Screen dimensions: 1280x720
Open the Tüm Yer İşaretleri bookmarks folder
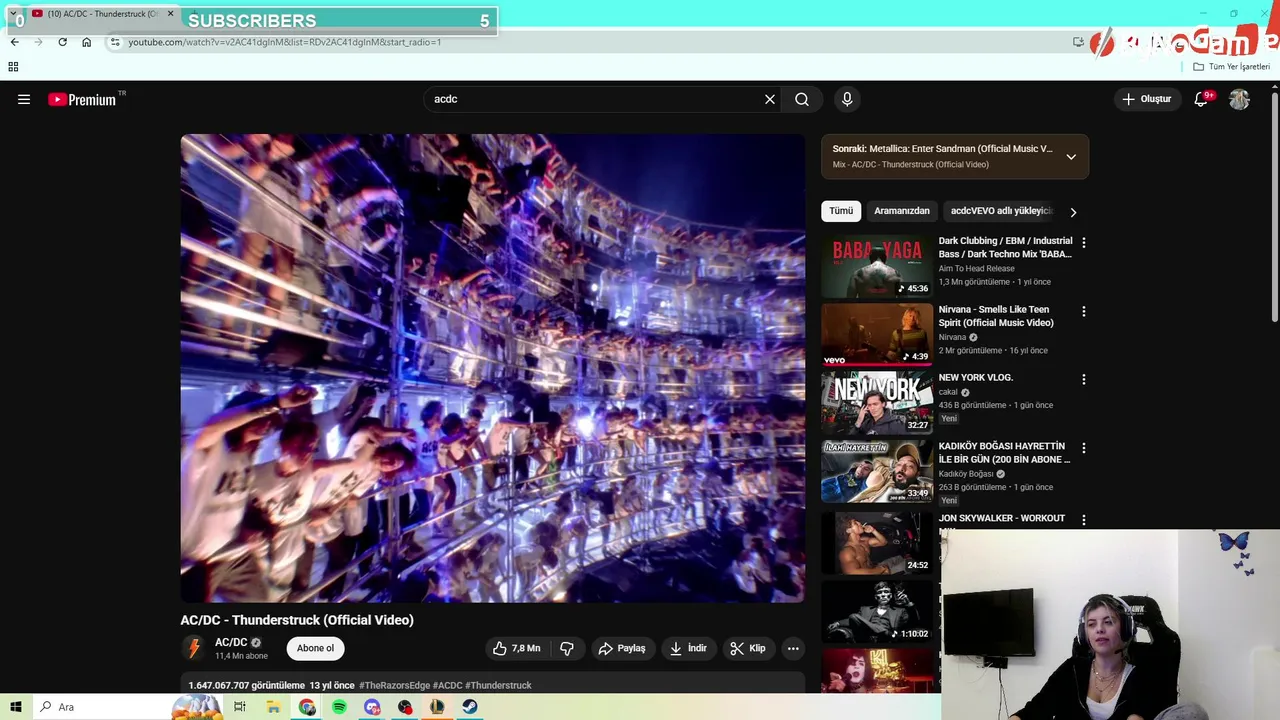pyautogui.click(x=1232, y=66)
